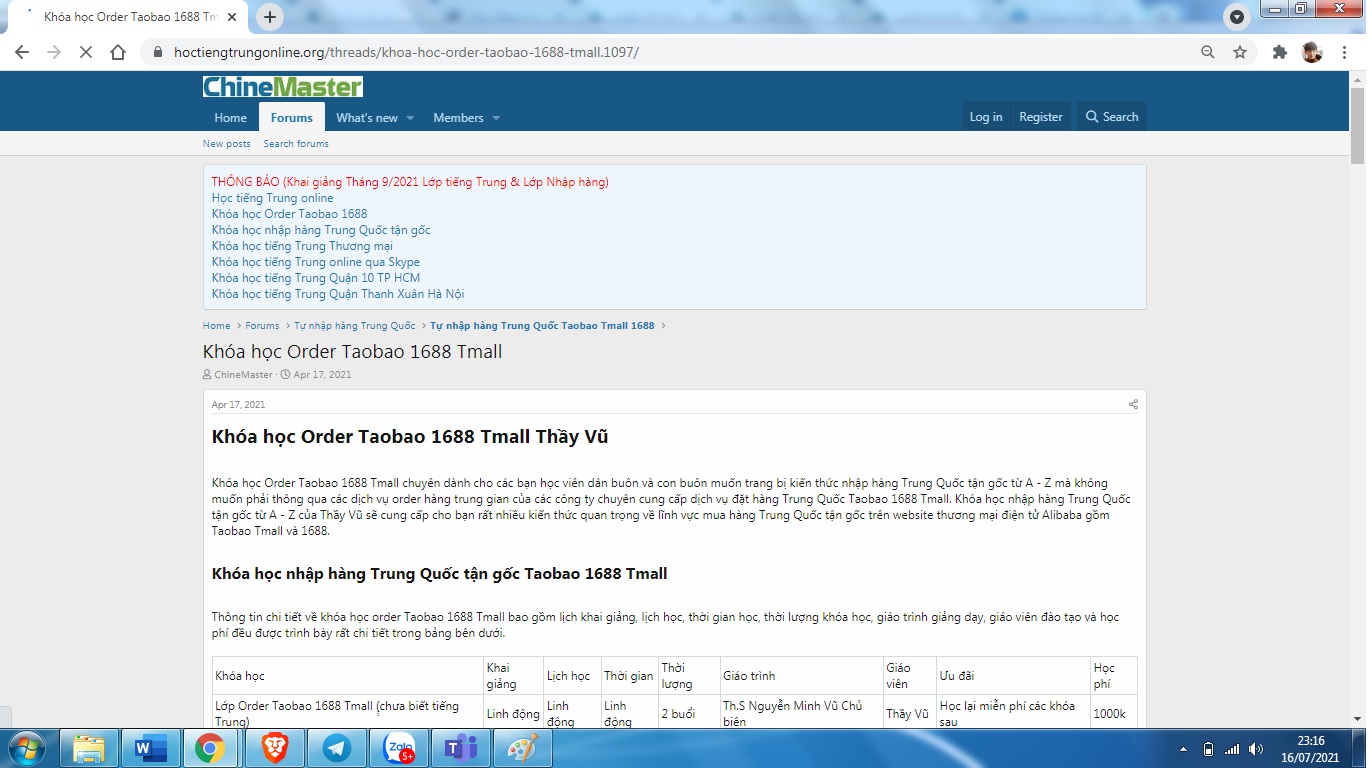Open the Khóa học Order Taobao 1688 link
This screenshot has height=768, width=1368.
290,214
